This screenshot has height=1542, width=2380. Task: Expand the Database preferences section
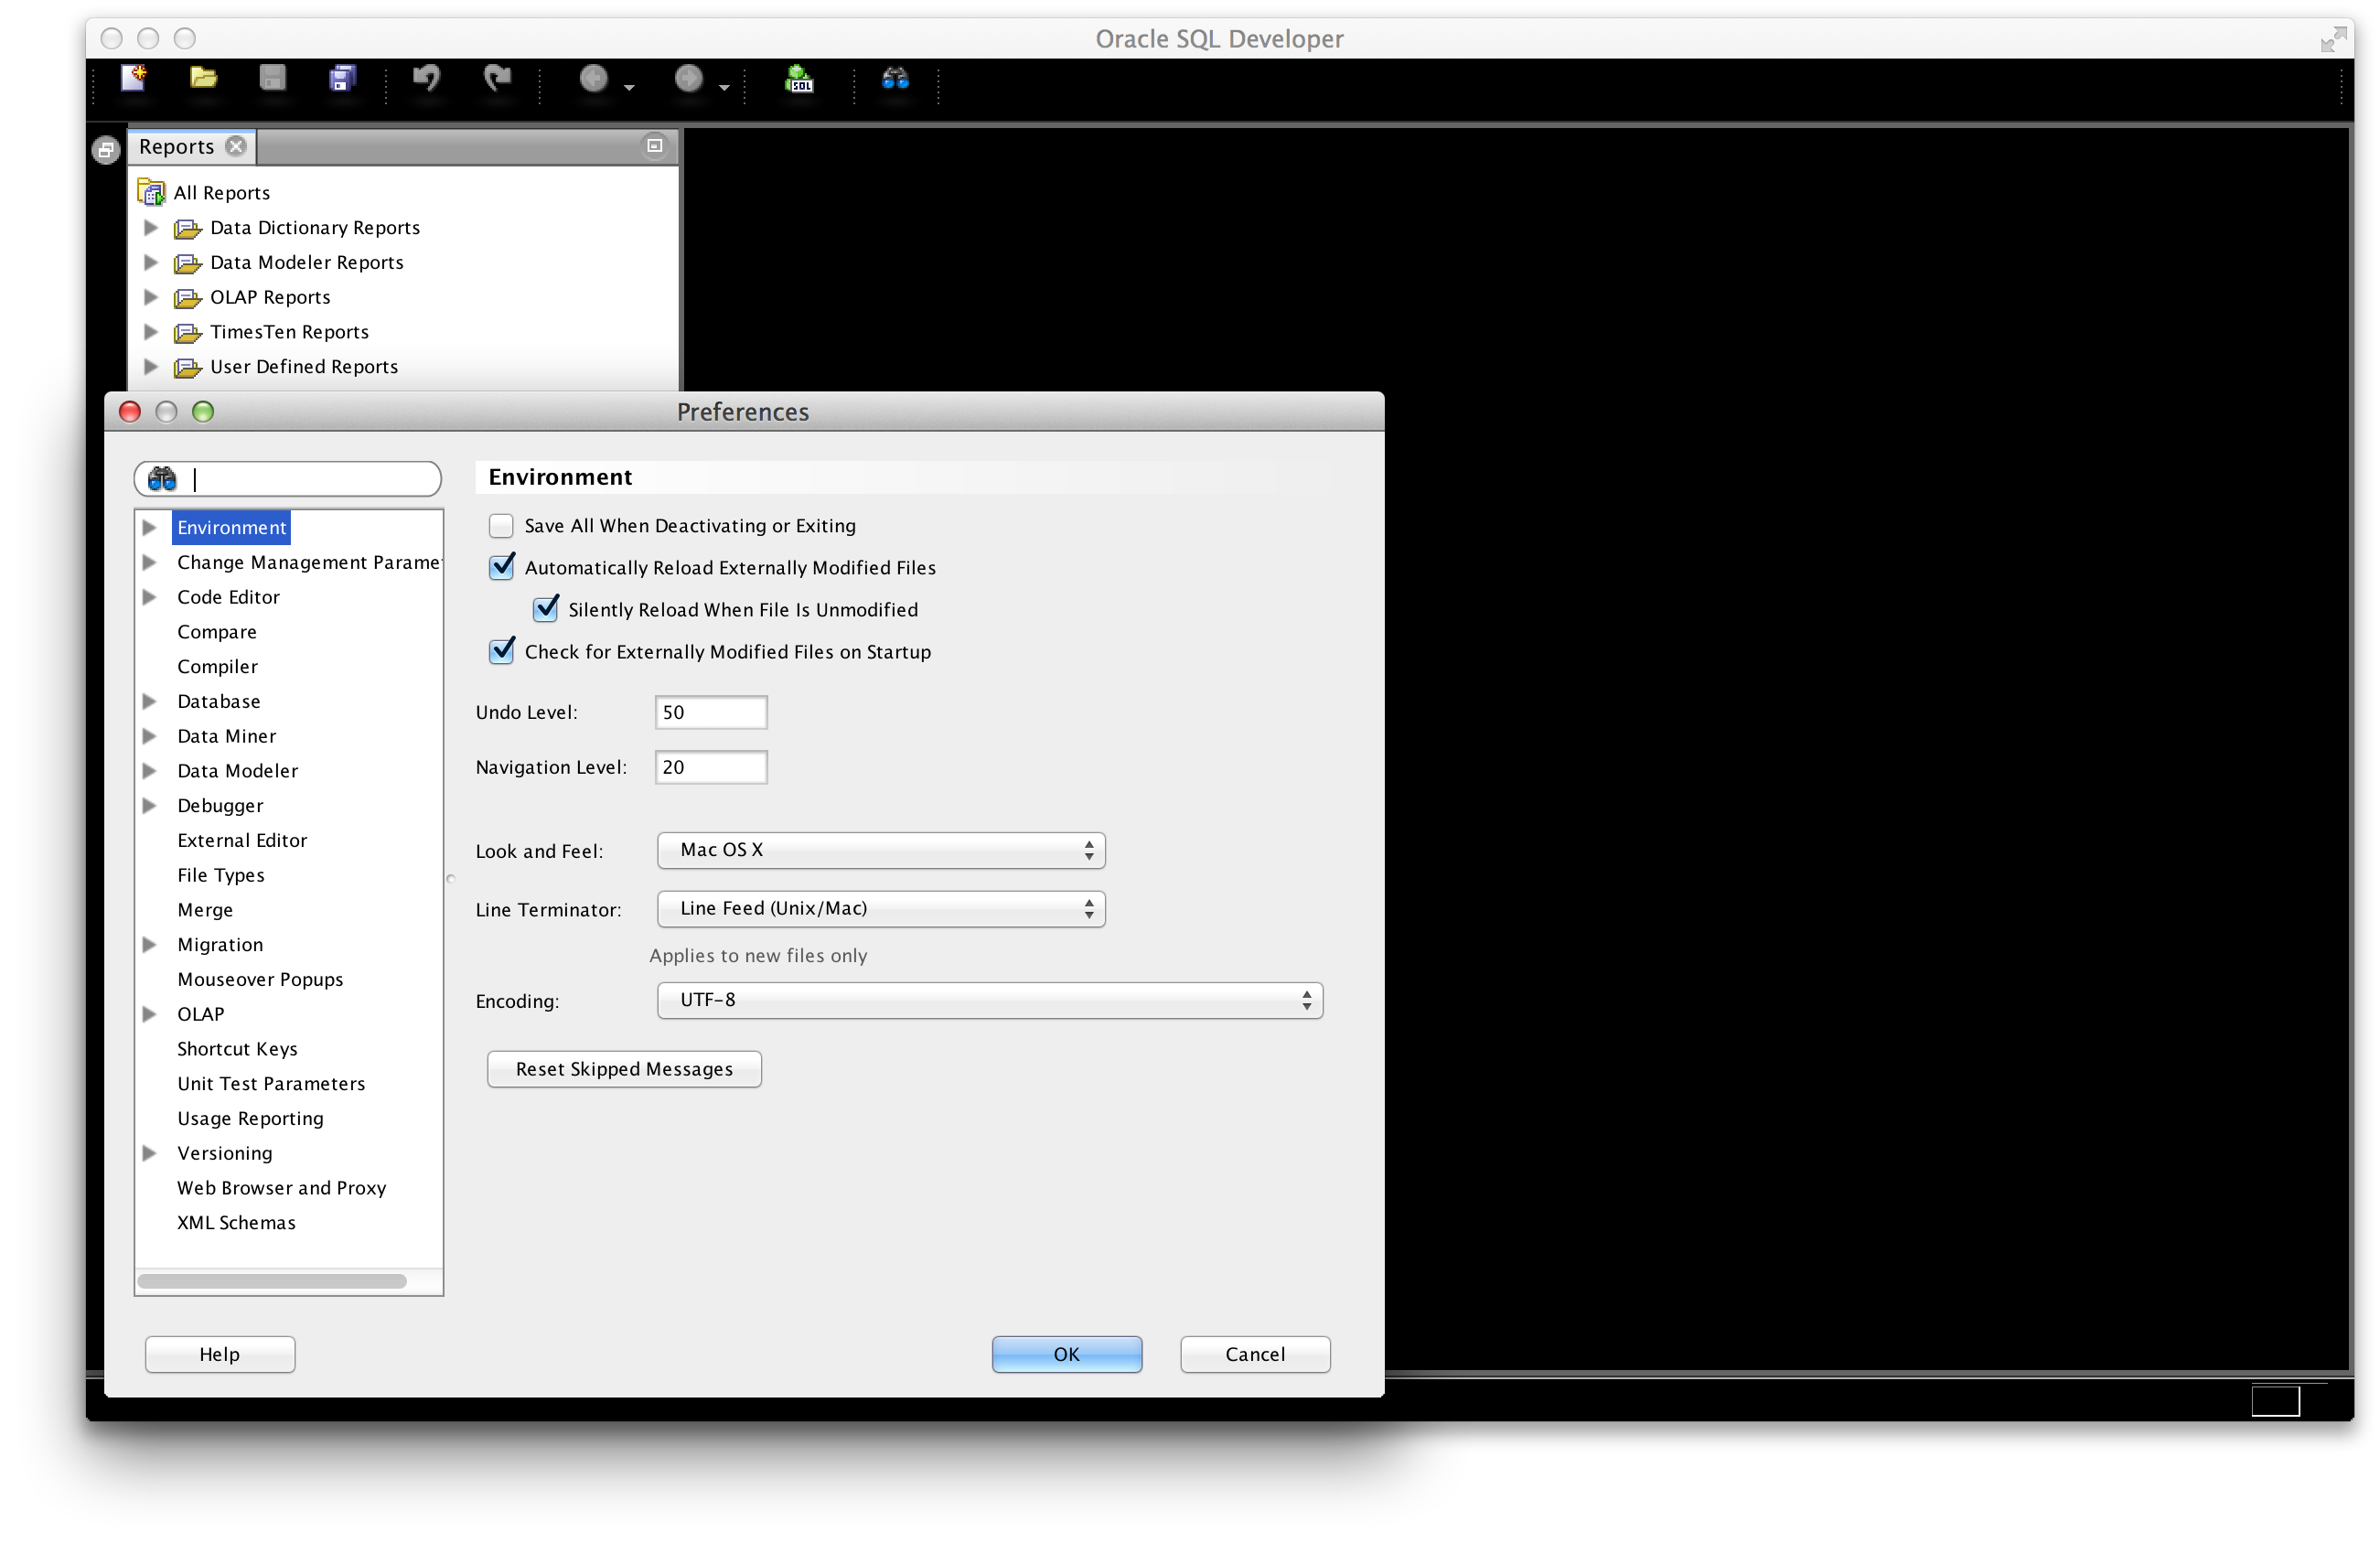coord(155,701)
